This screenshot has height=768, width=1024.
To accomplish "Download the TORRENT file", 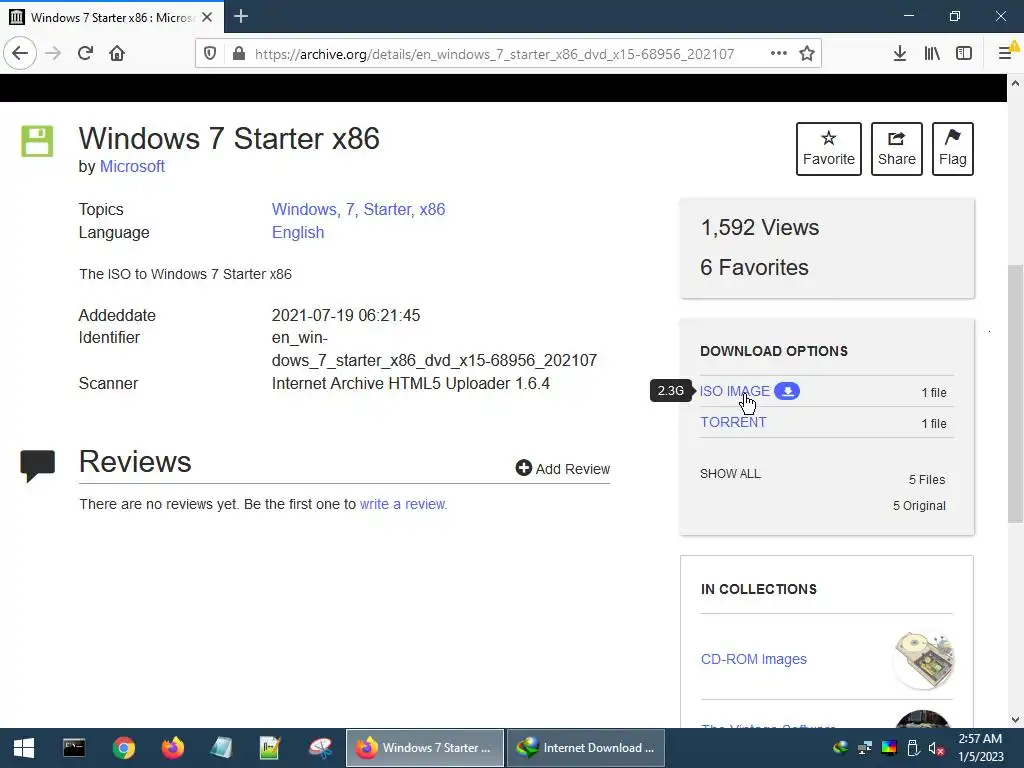I will [x=733, y=423].
